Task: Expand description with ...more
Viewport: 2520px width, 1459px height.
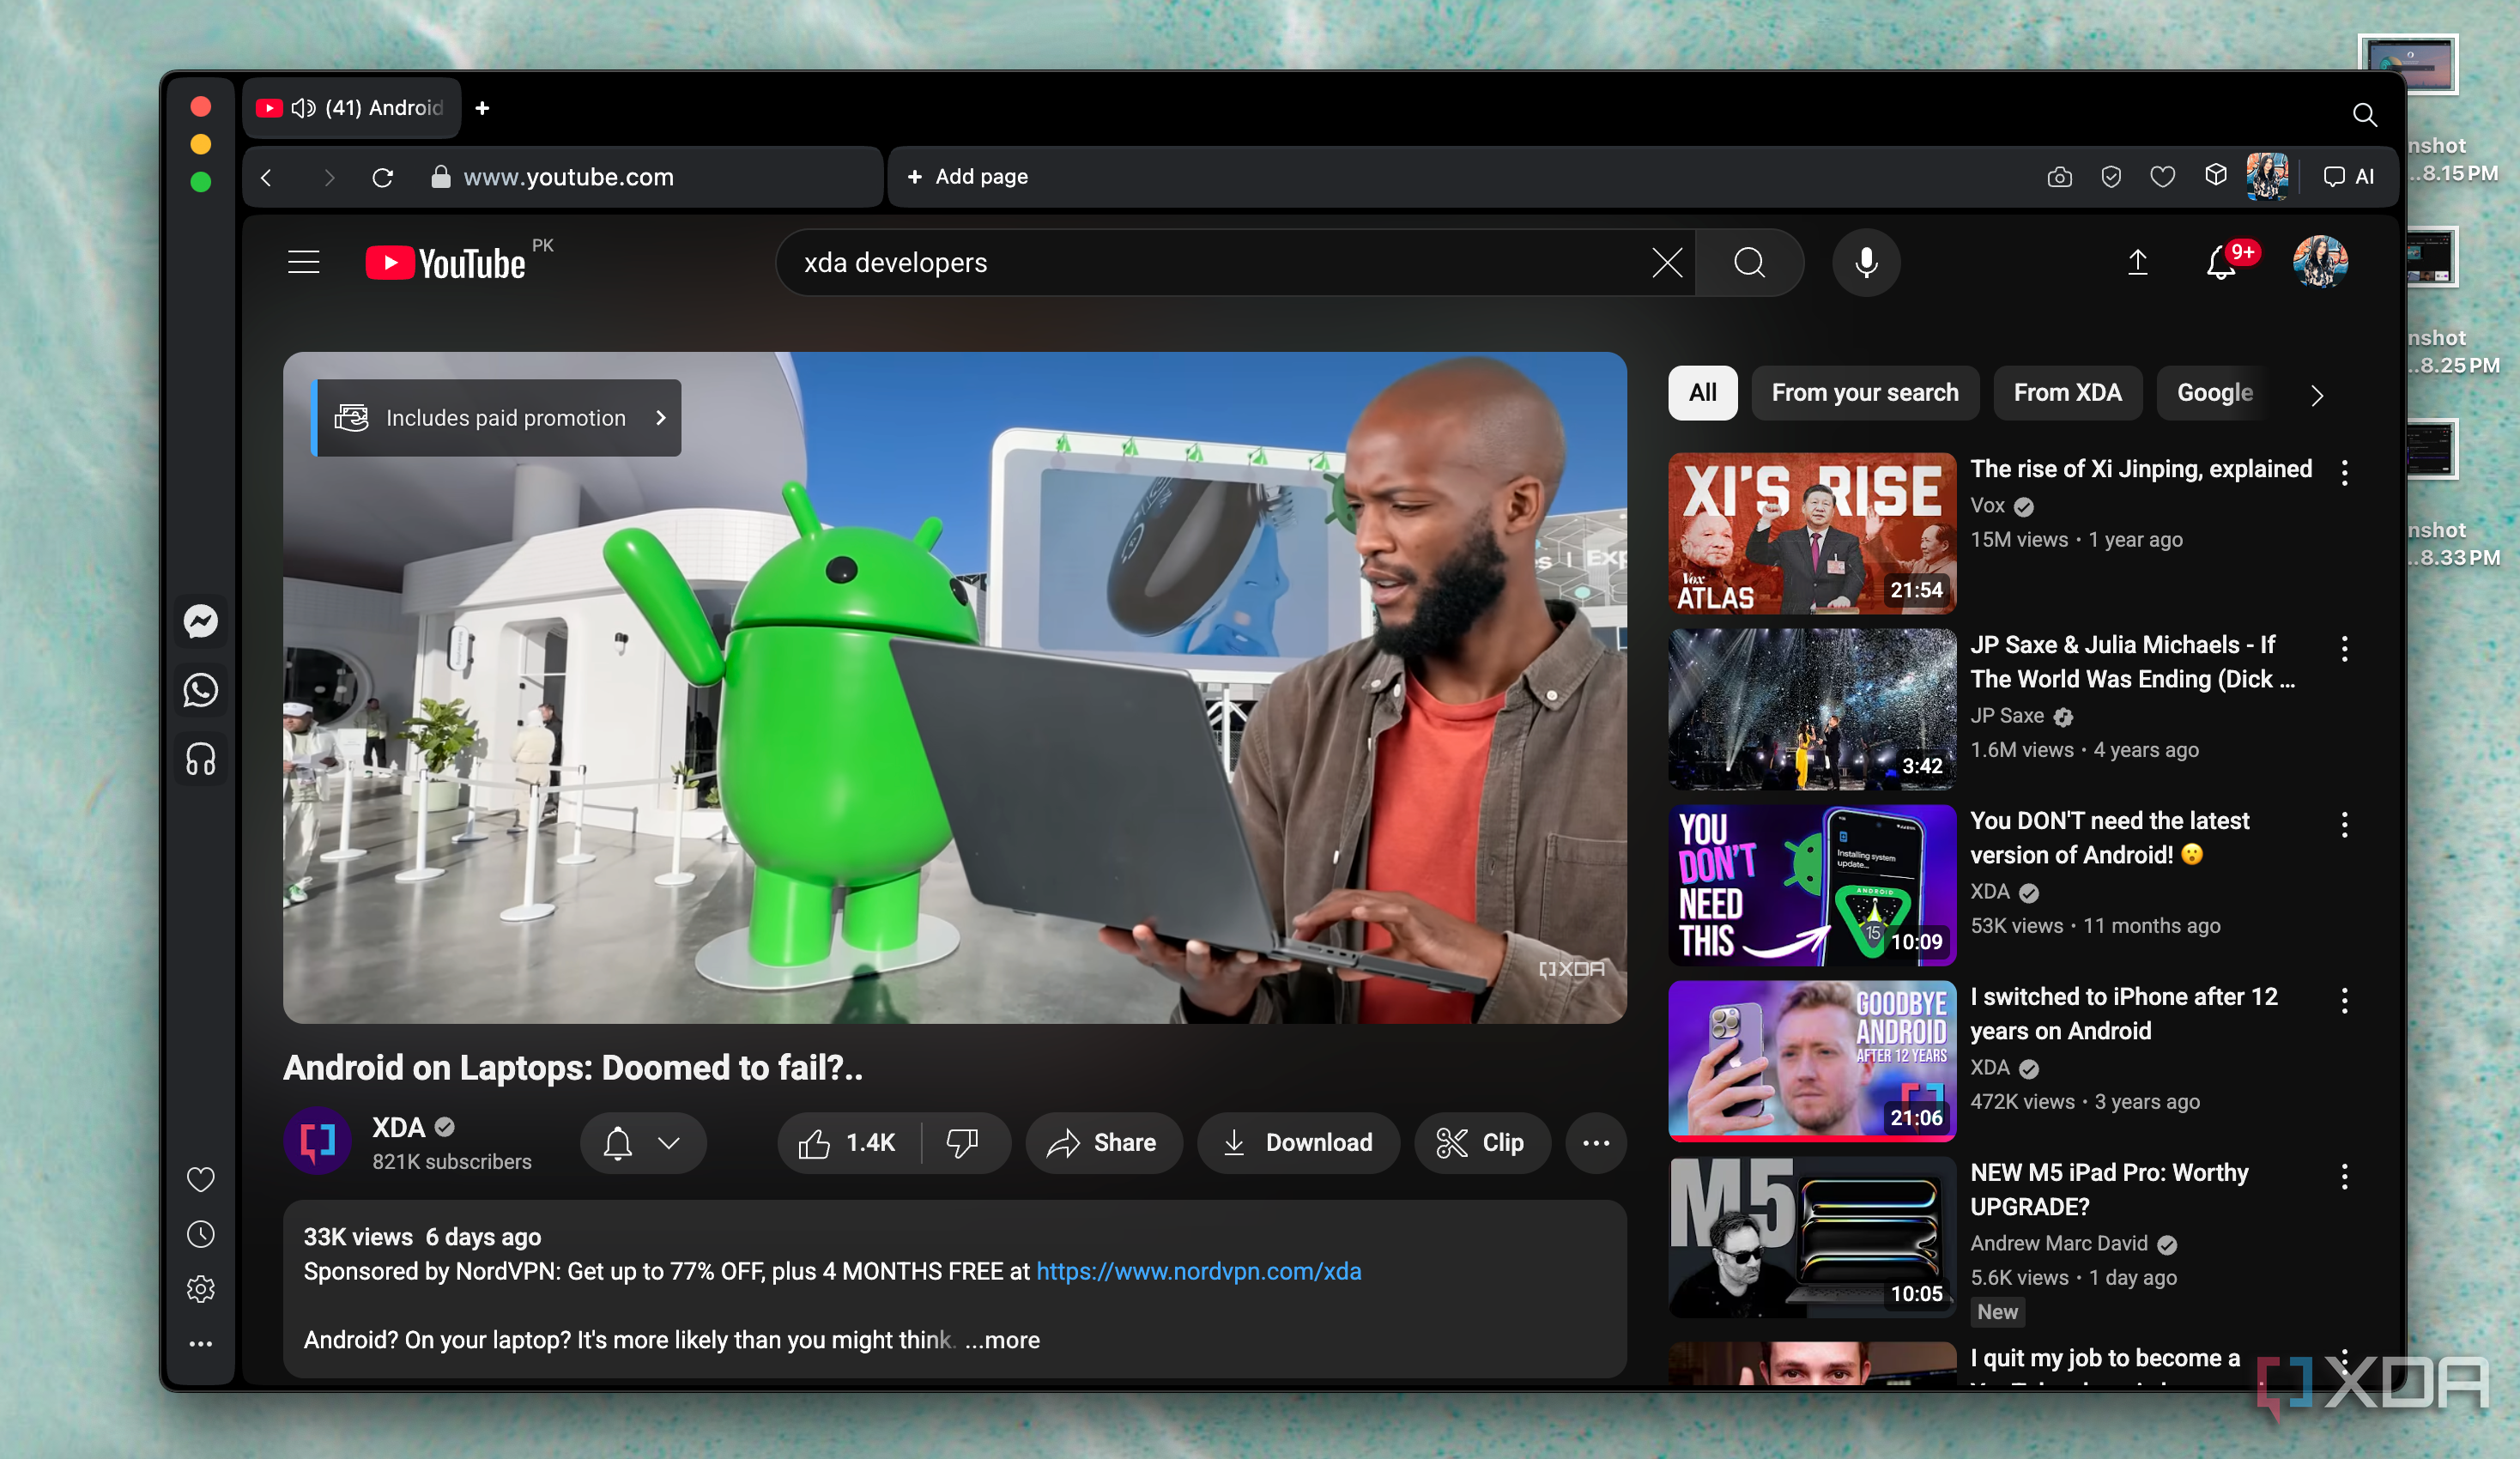Action: click(1003, 1340)
